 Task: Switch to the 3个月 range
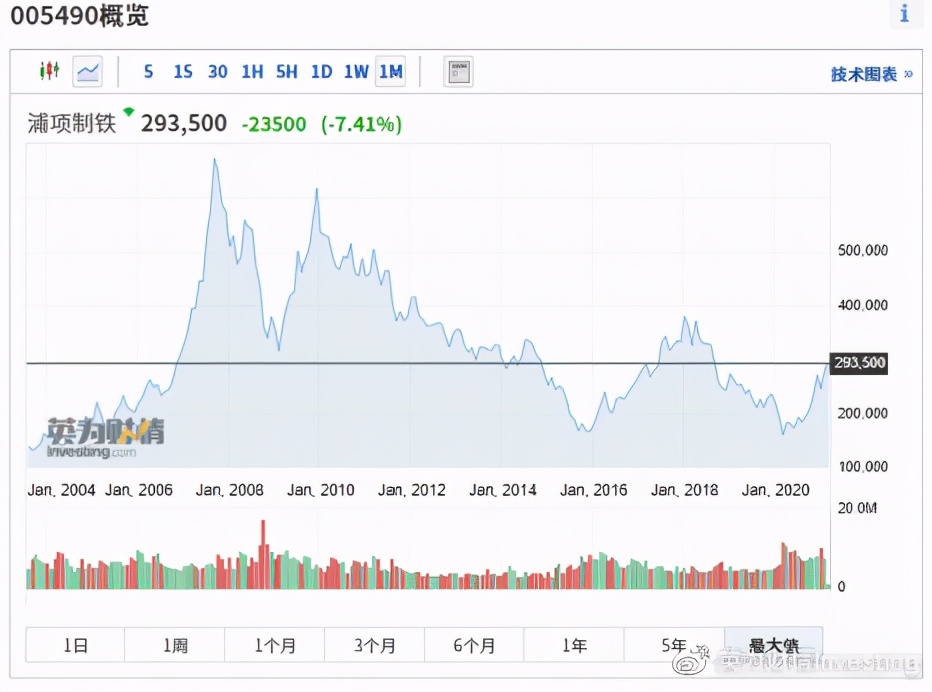pos(374,644)
